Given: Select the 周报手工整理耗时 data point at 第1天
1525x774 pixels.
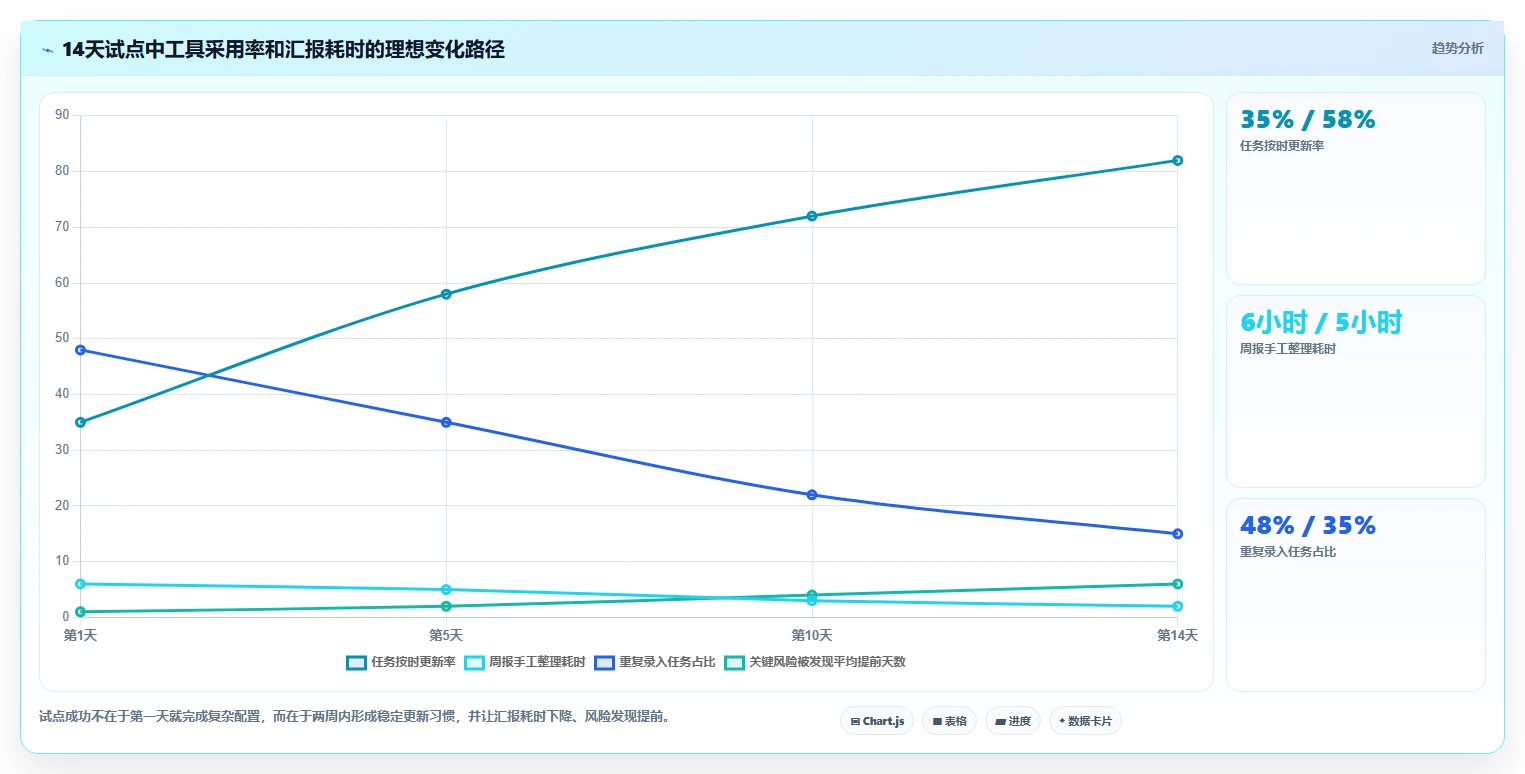Looking at the screenshot, I should coord(80,584).
